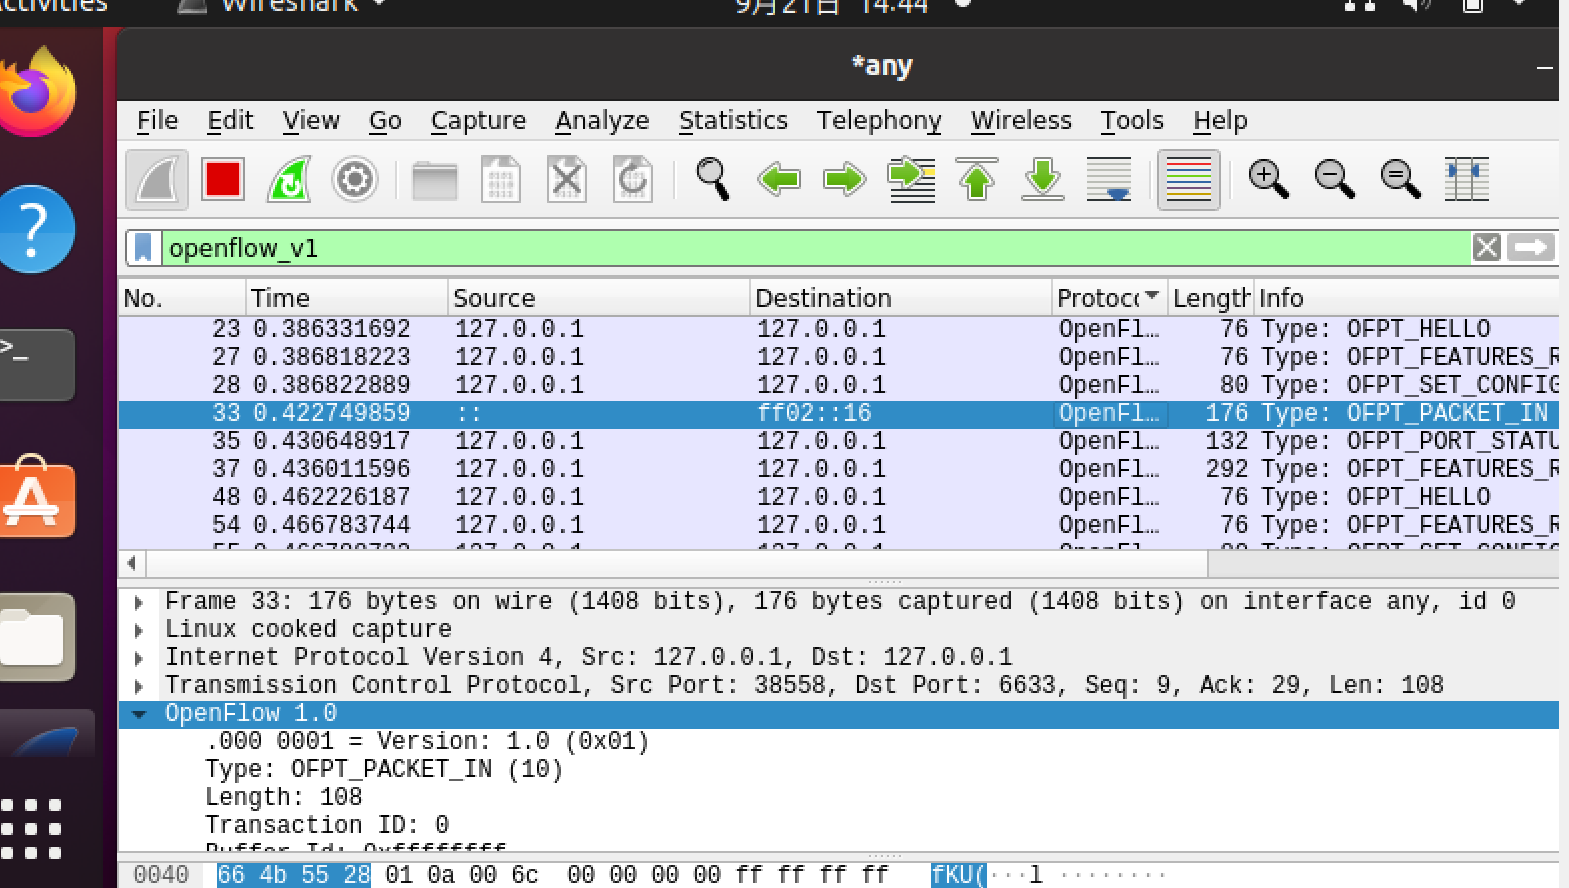This screenshot has width=1569, height=888.
Task: Open the Statistics menu
Action: tap(733, 121)
